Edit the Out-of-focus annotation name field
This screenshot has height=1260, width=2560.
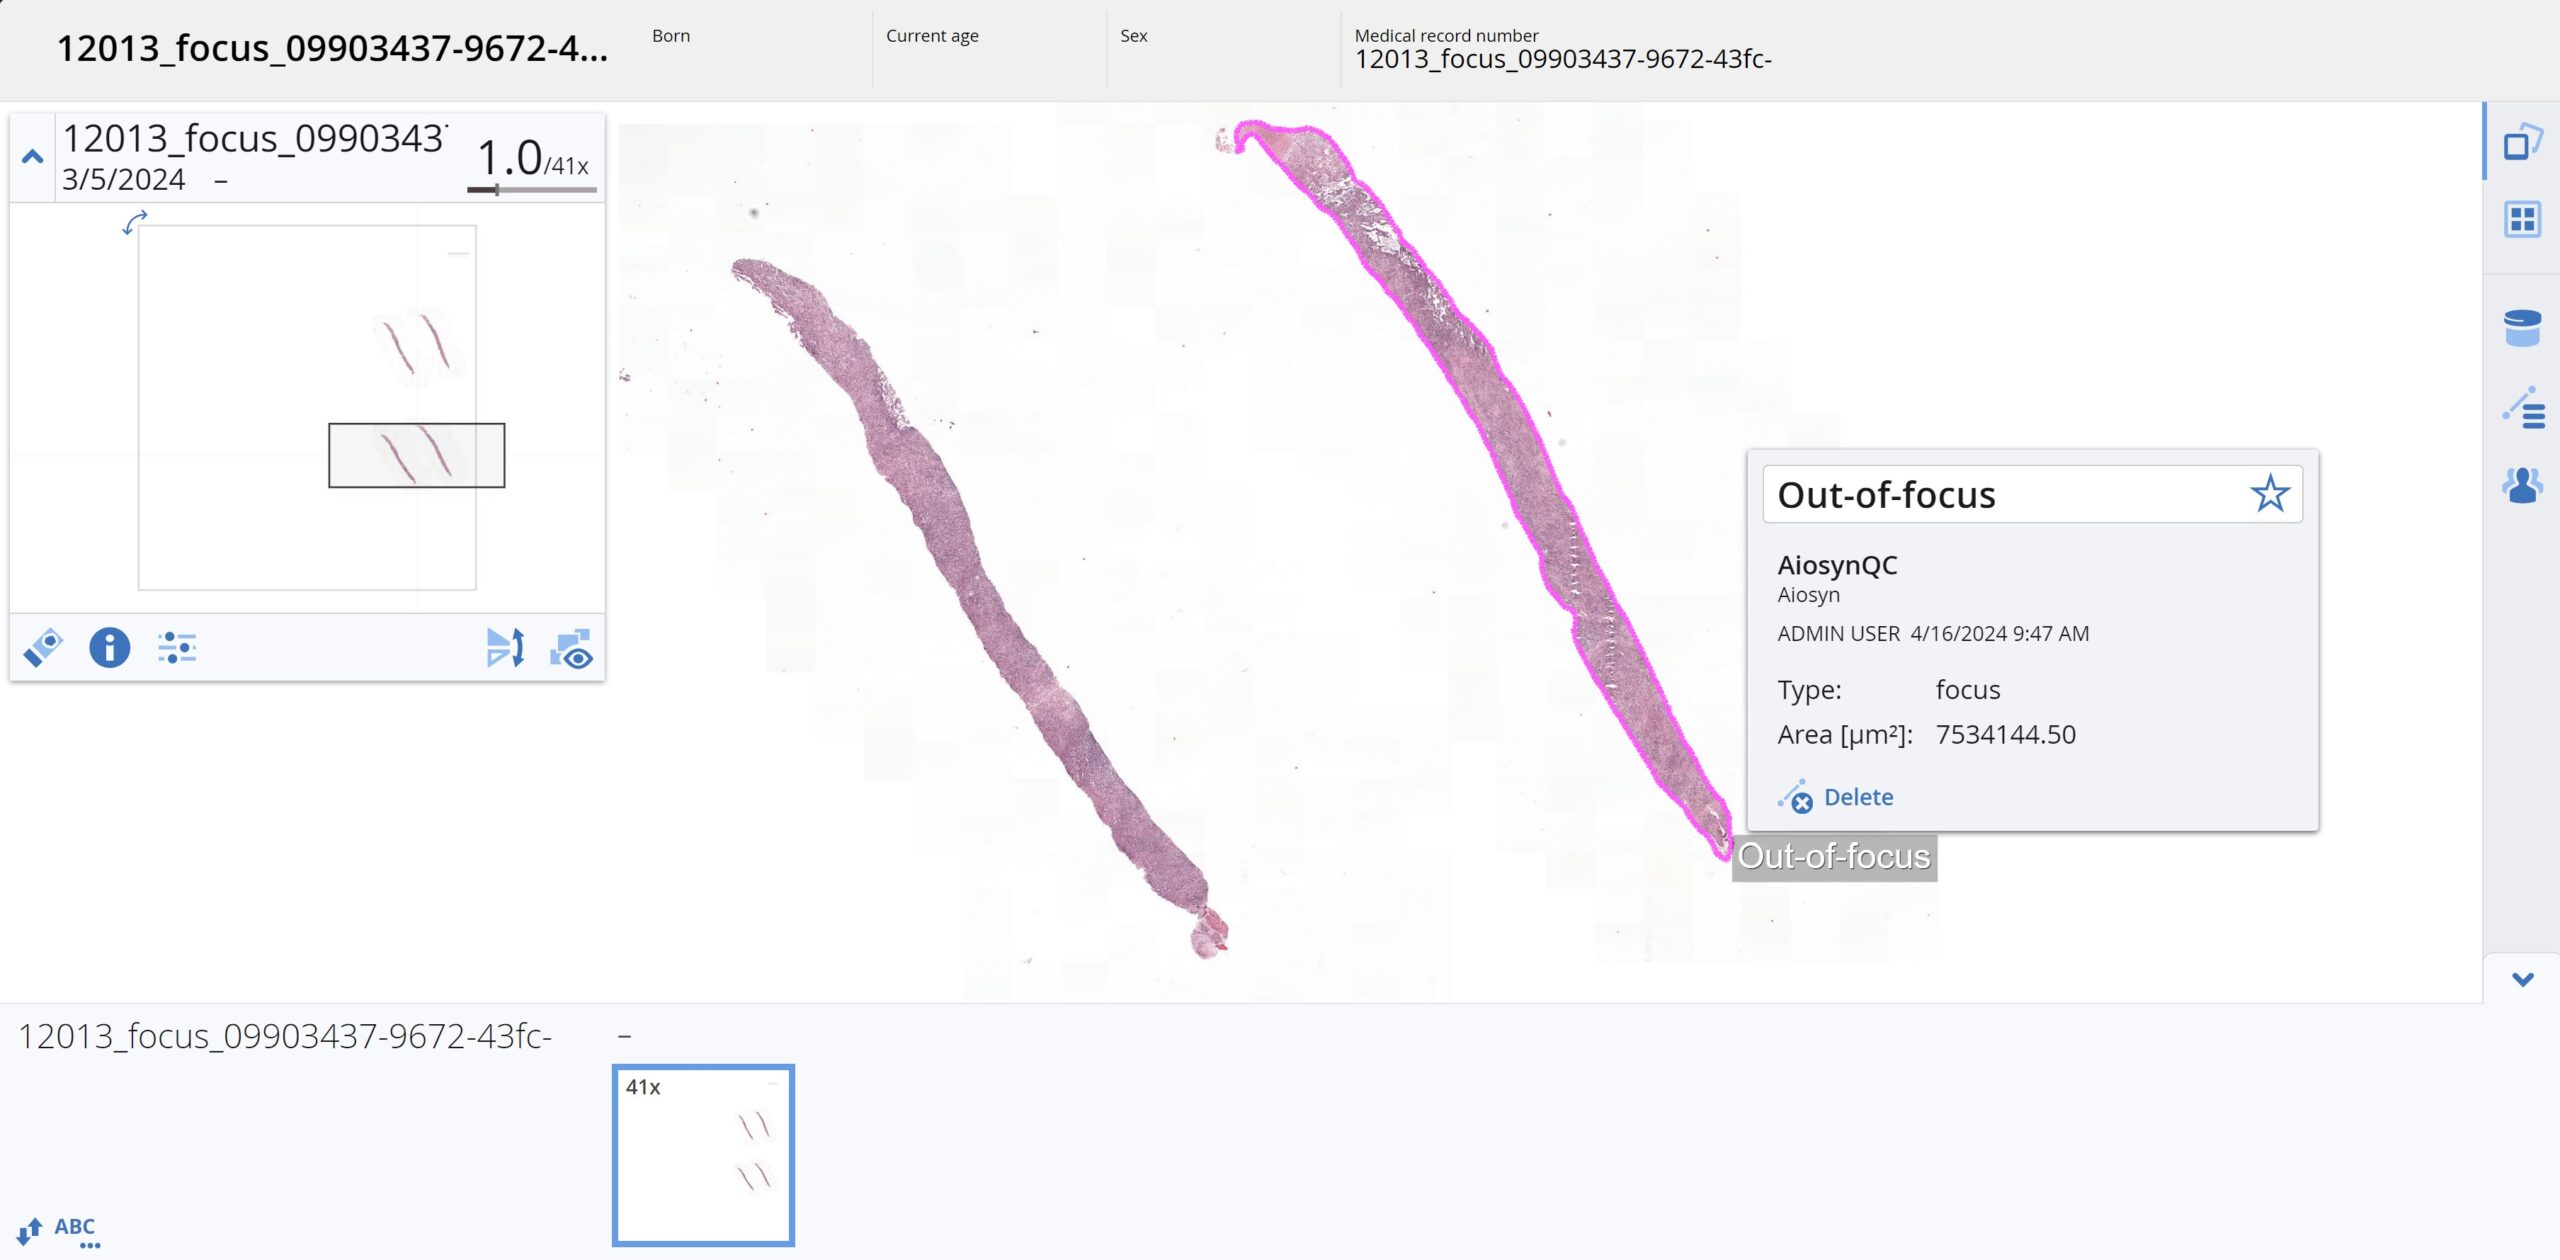2033,494
